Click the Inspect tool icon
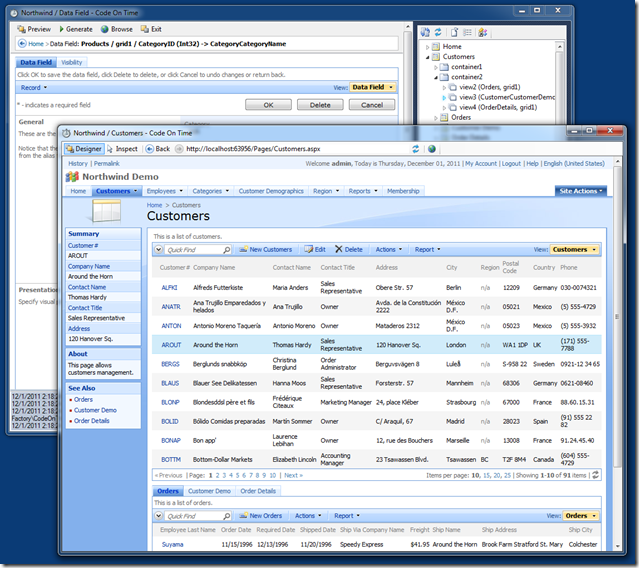 pyautogui.click(x=122, y=148)
